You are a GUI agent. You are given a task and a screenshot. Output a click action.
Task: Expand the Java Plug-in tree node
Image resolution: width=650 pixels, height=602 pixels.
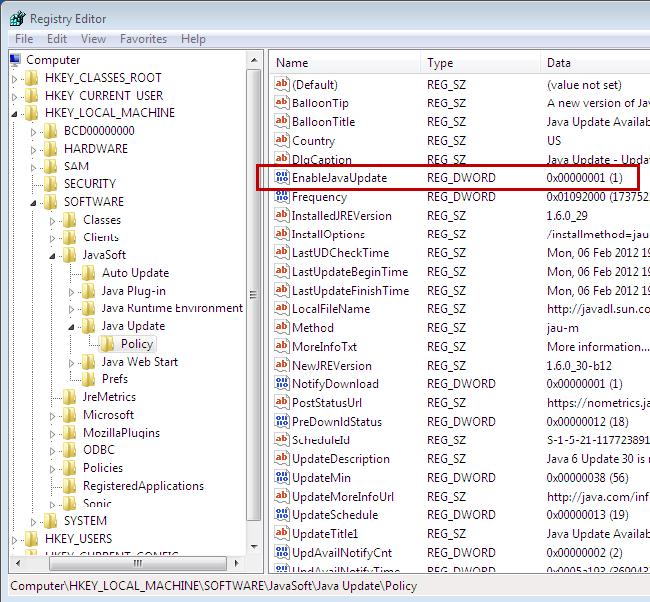[71, 291]
